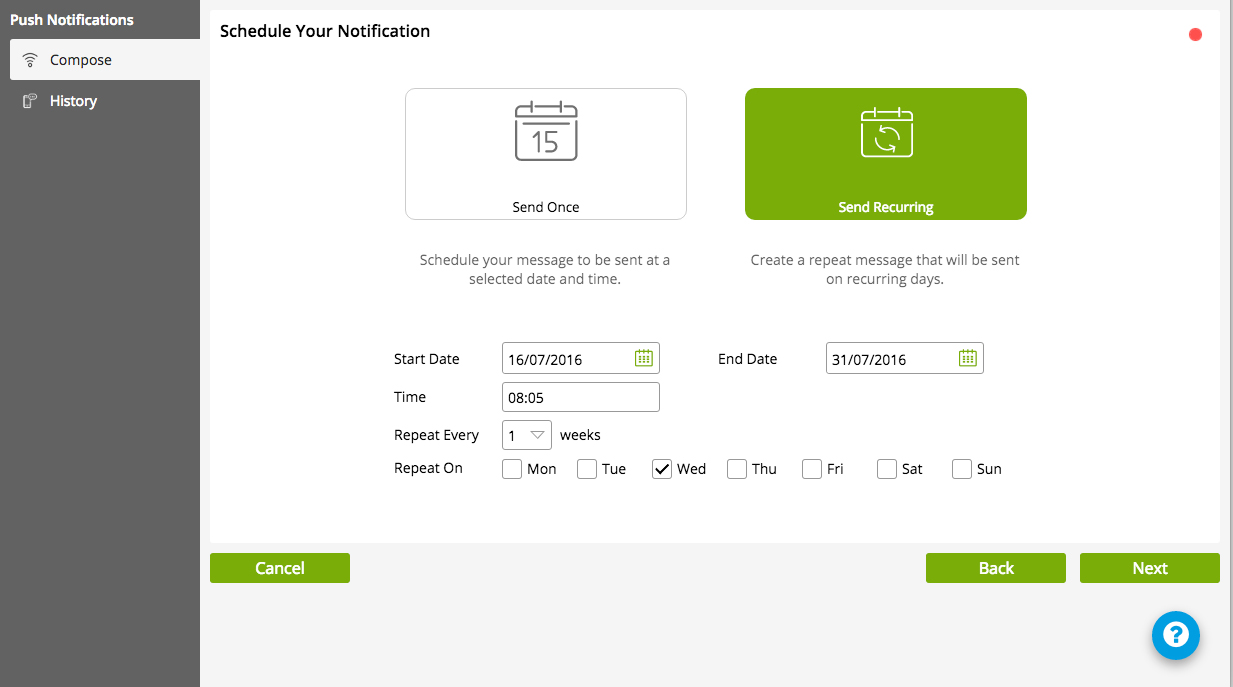Go Back to the previous step

[x=996, y=568]
